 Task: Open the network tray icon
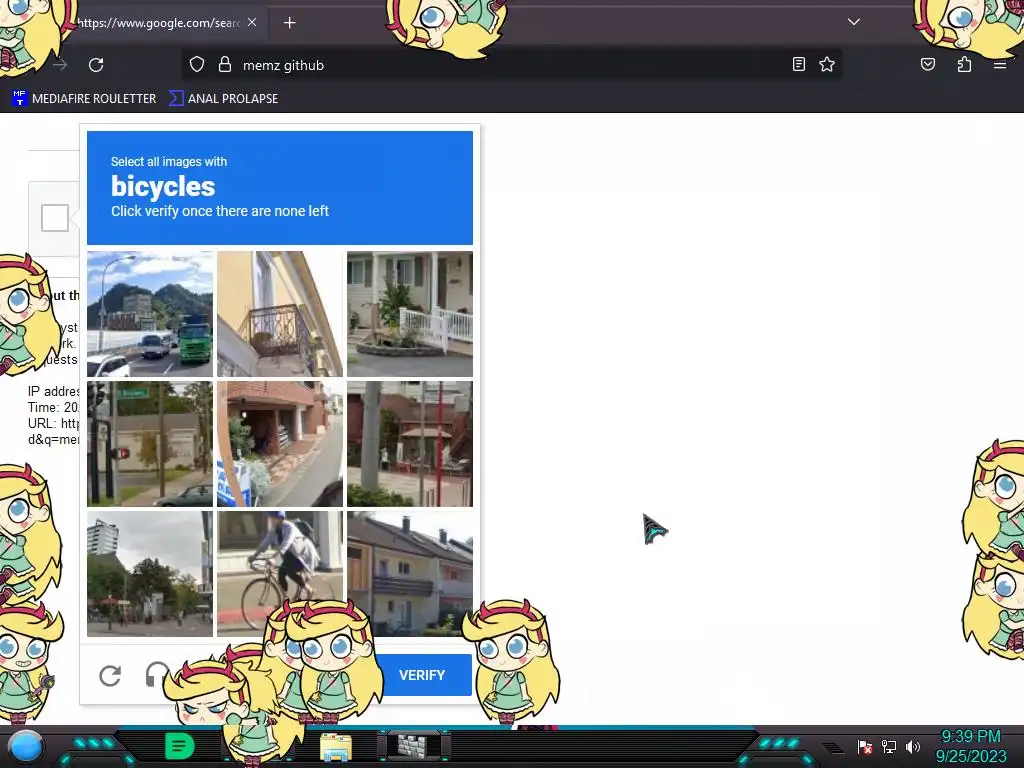pos(889,747)
